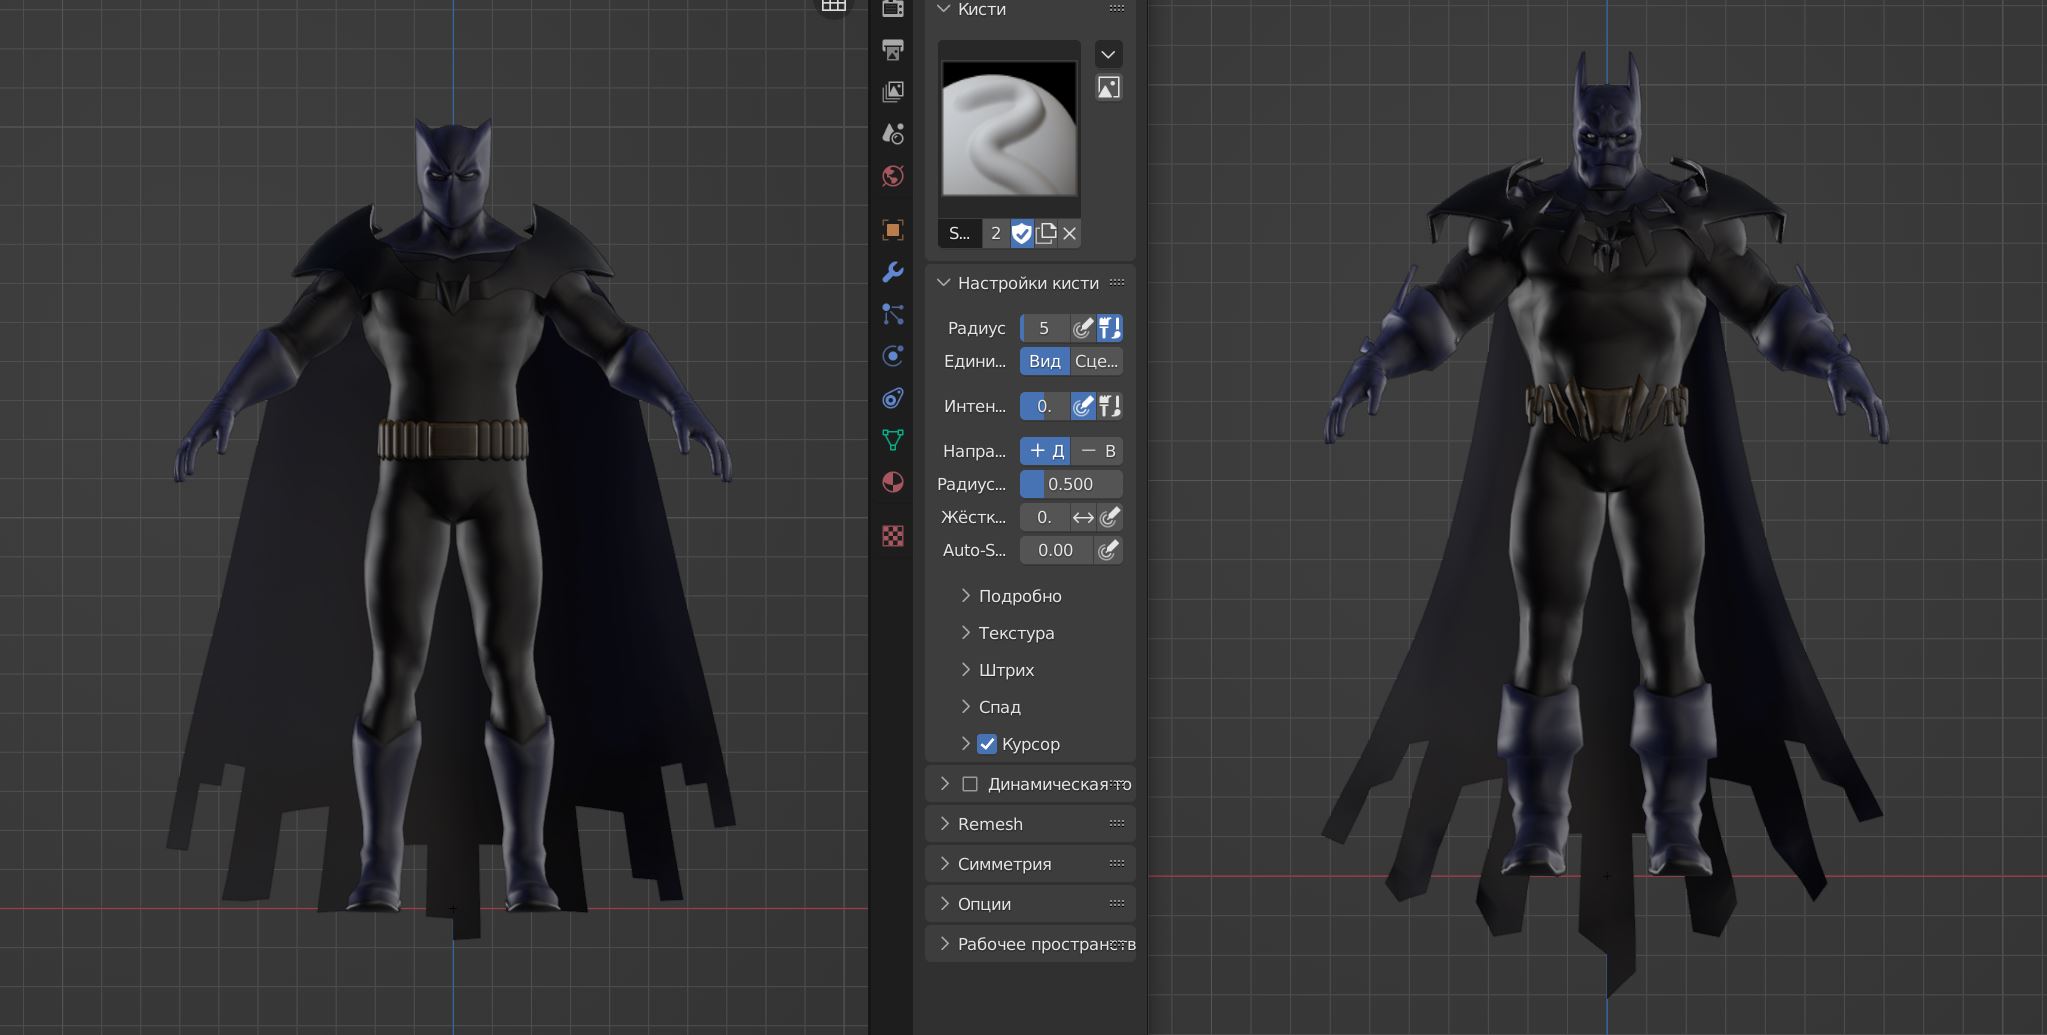Open the Output properties tab
This screenshot has height=1035, width=2047.
pos(893,49)
